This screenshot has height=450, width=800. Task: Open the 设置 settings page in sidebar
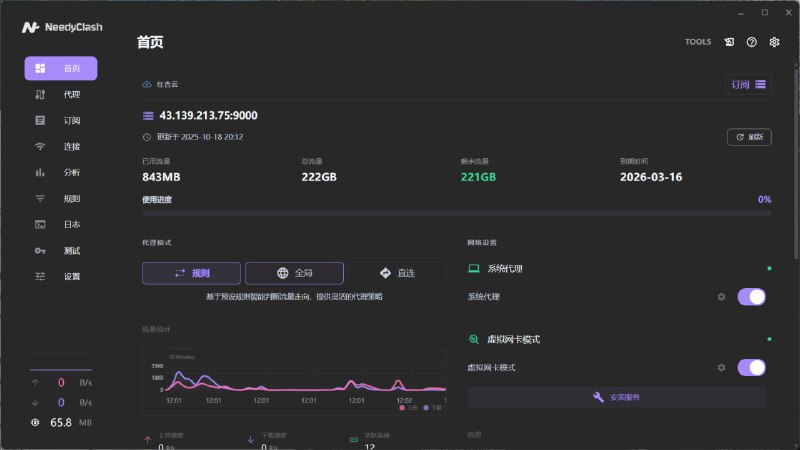tap(61, 277)
